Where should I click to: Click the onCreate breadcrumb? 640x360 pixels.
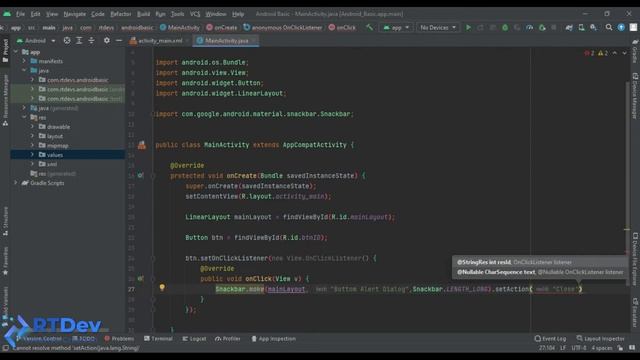[222, 27]
